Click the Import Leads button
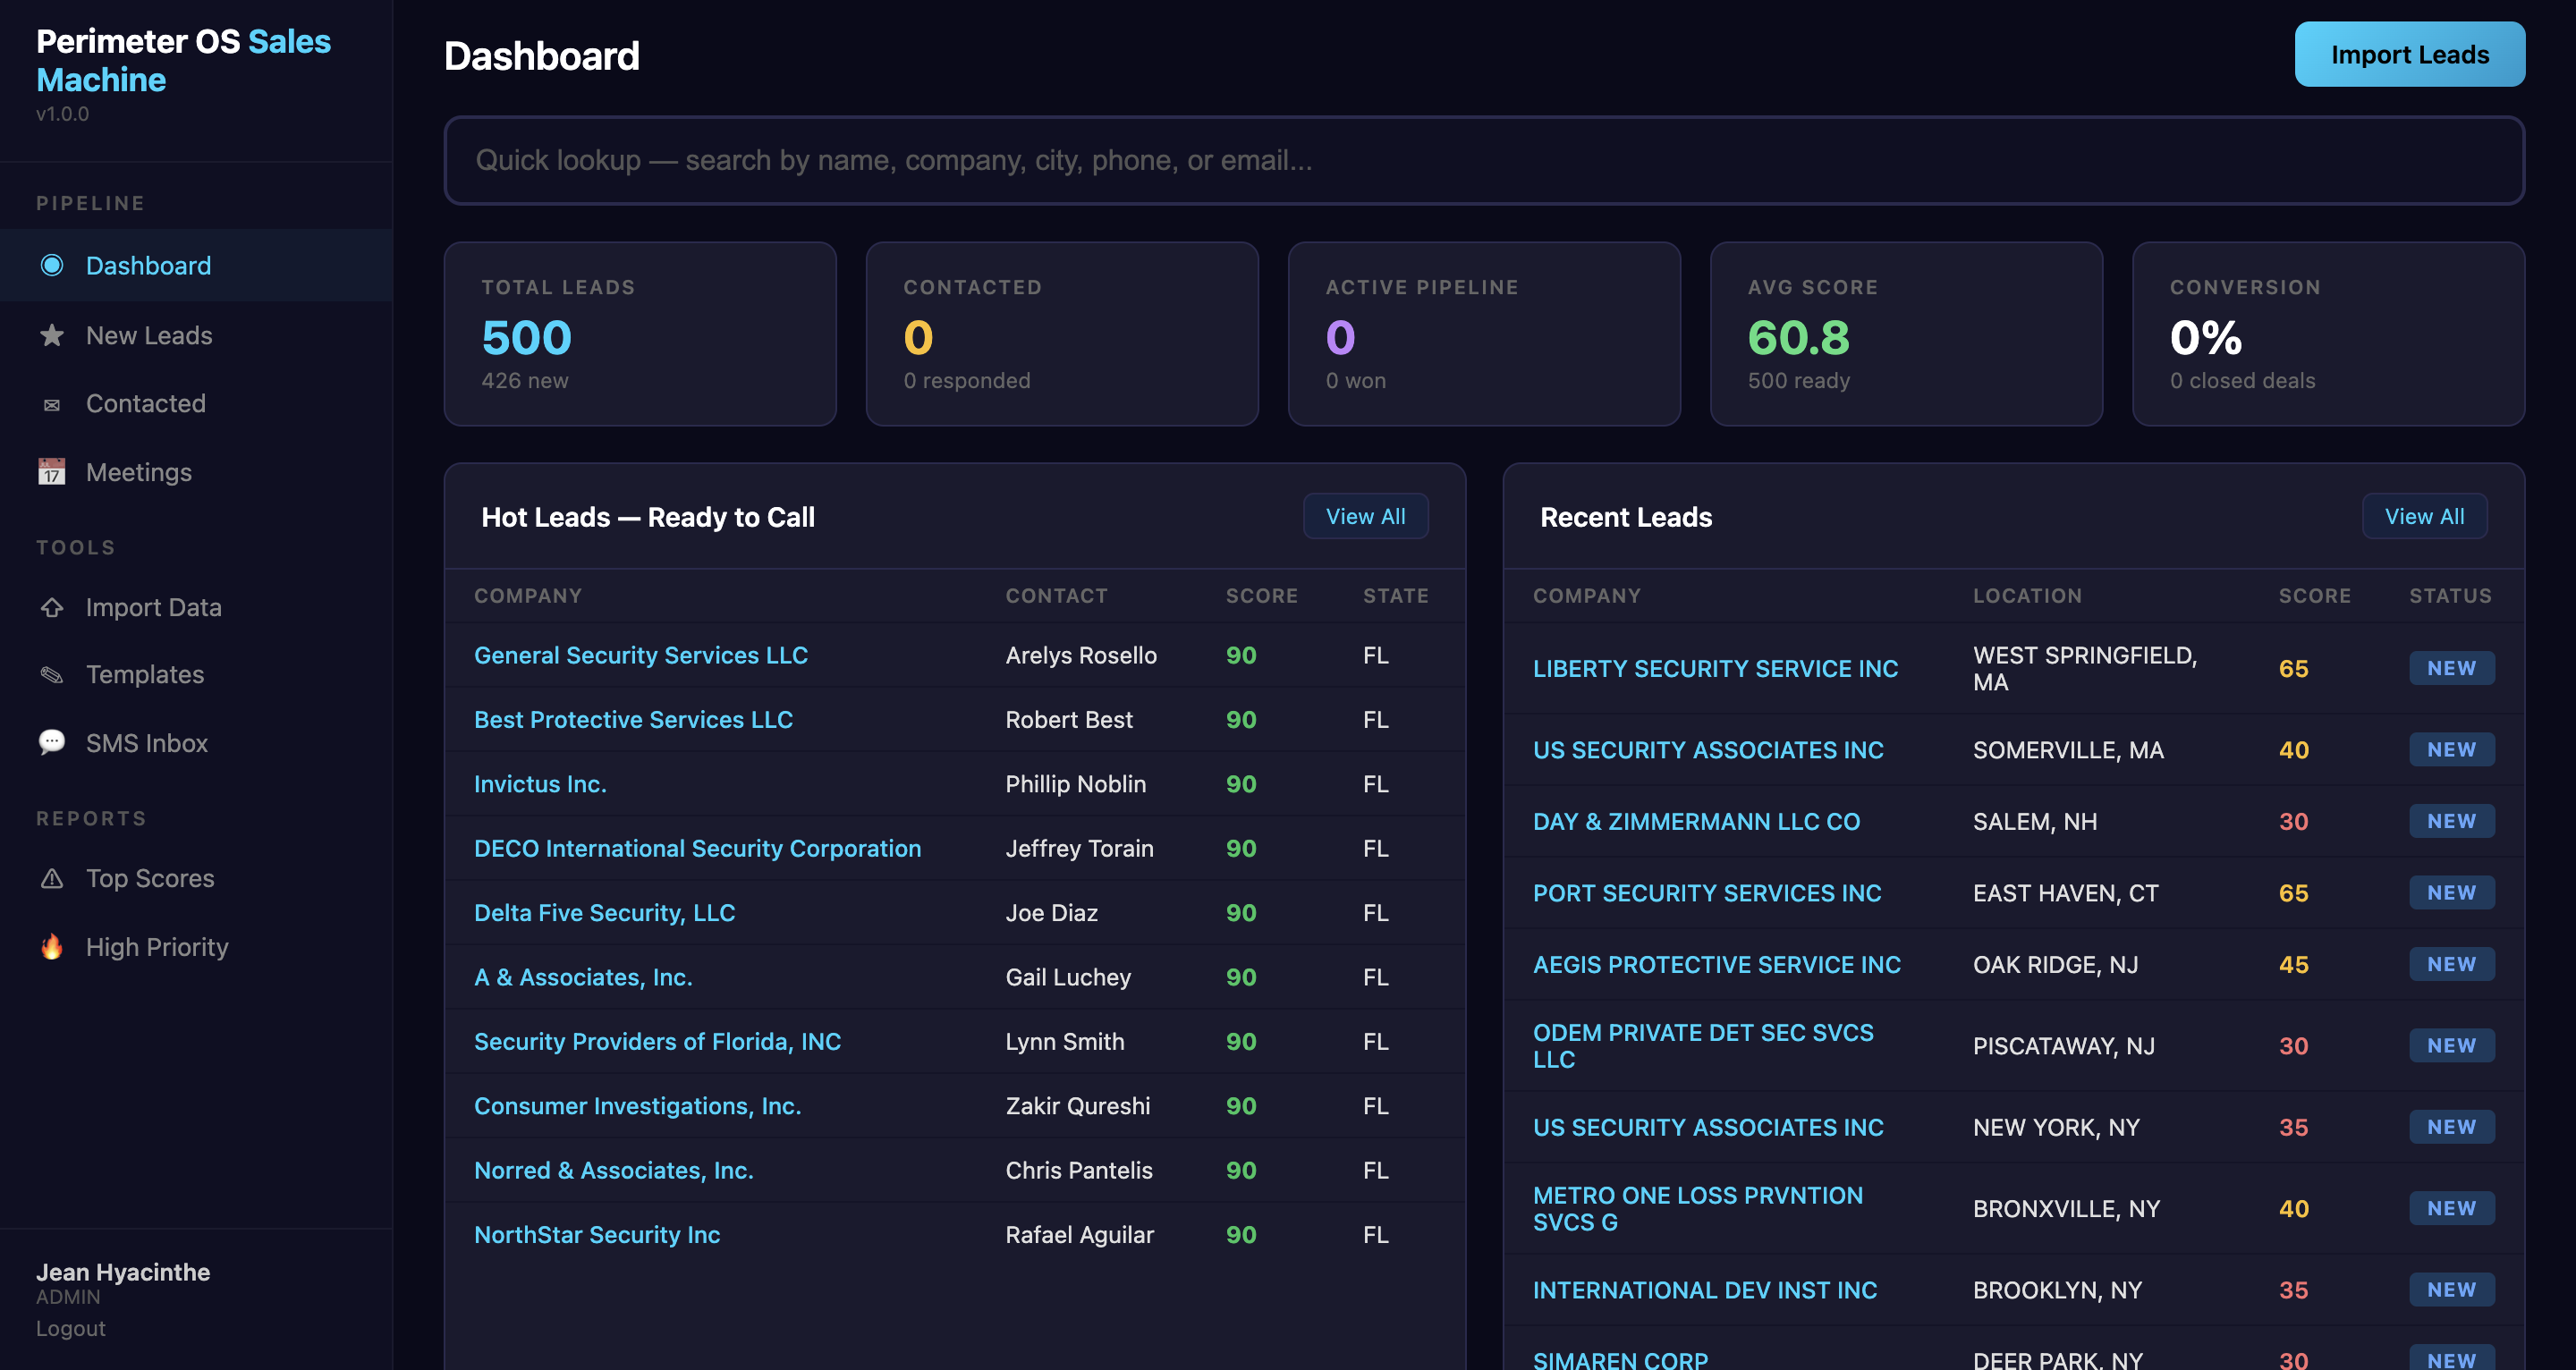The width and height of the screenshot is (2576, 1370). (2409, 54)
